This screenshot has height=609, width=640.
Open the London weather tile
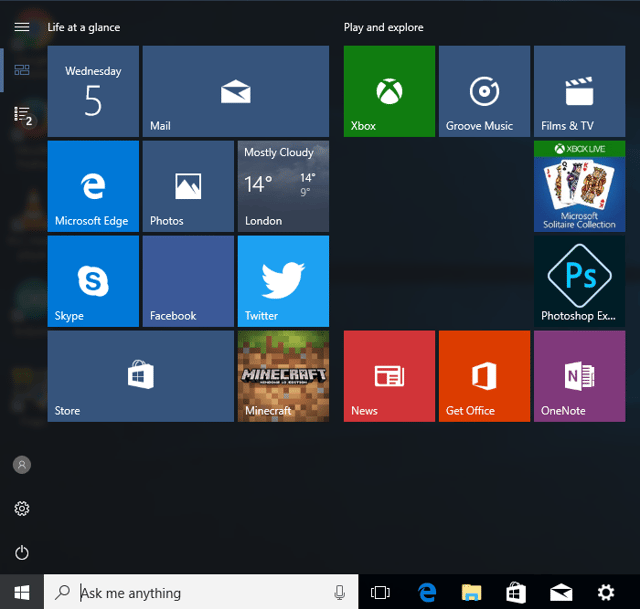(x=283, y=187)
